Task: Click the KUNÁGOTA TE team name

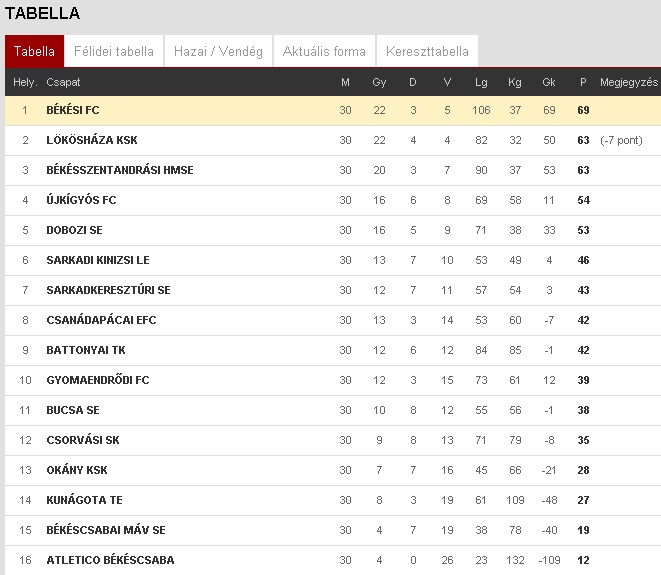Action: point(84,500)
